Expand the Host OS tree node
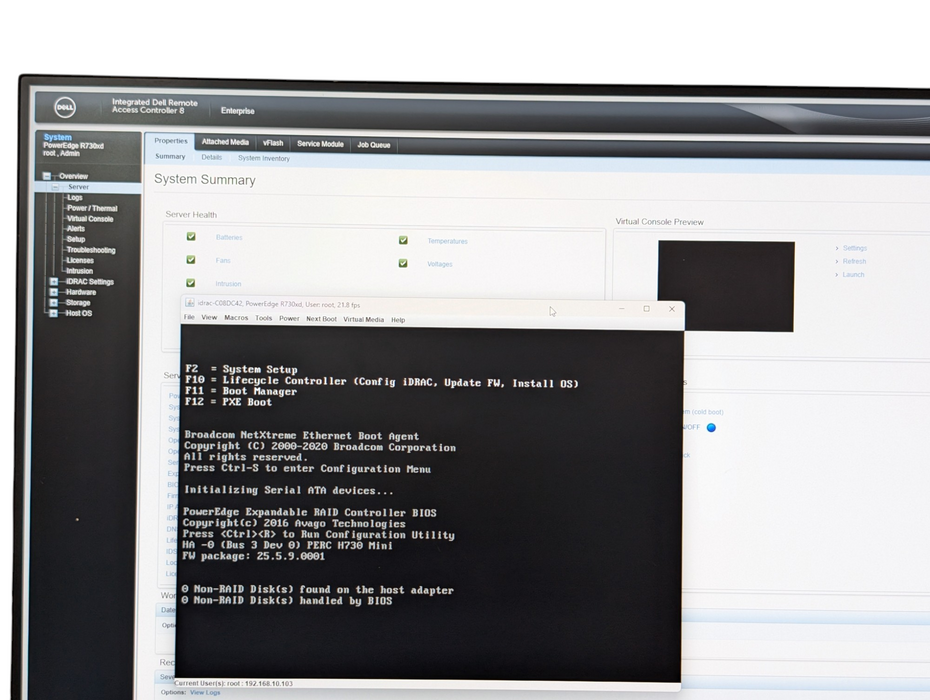The image size is (930, 700). (53, 313)
